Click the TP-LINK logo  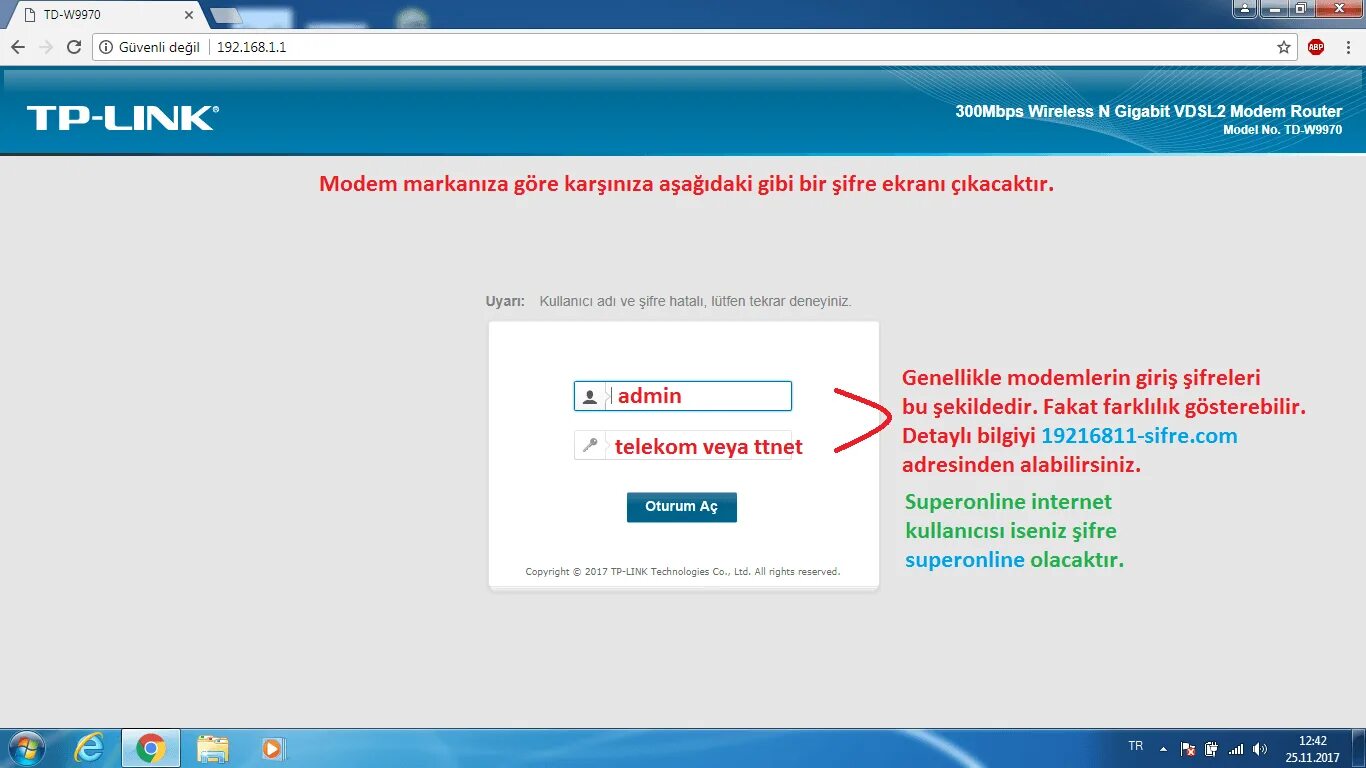(x=122, y=118)
